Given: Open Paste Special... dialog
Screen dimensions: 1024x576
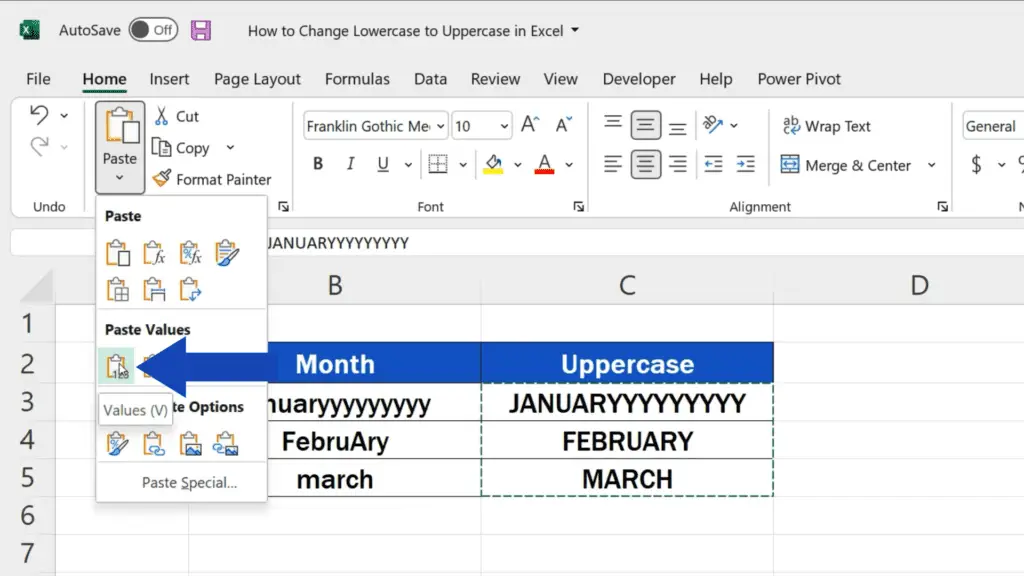Looking at the screenshot, I should [189, 483].
